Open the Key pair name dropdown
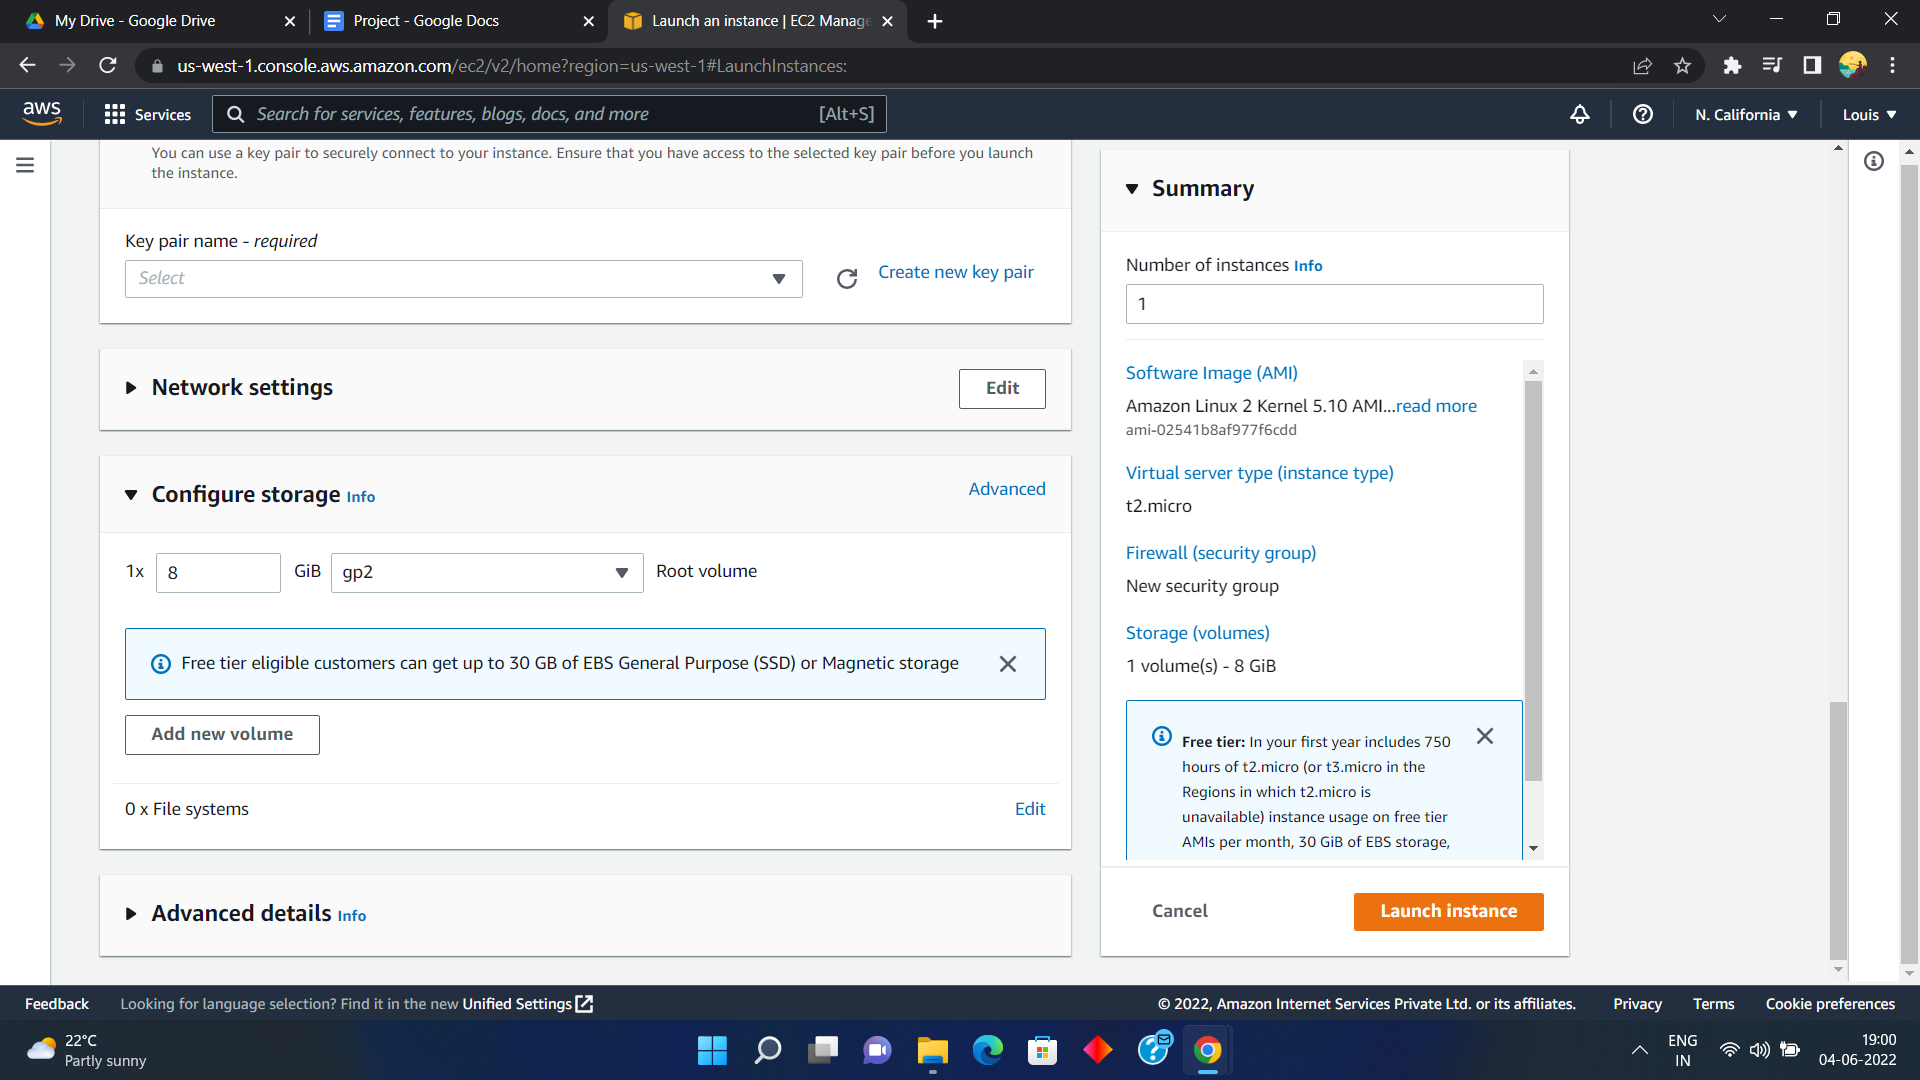The image size is (1920, 1080). click(463, 279)
